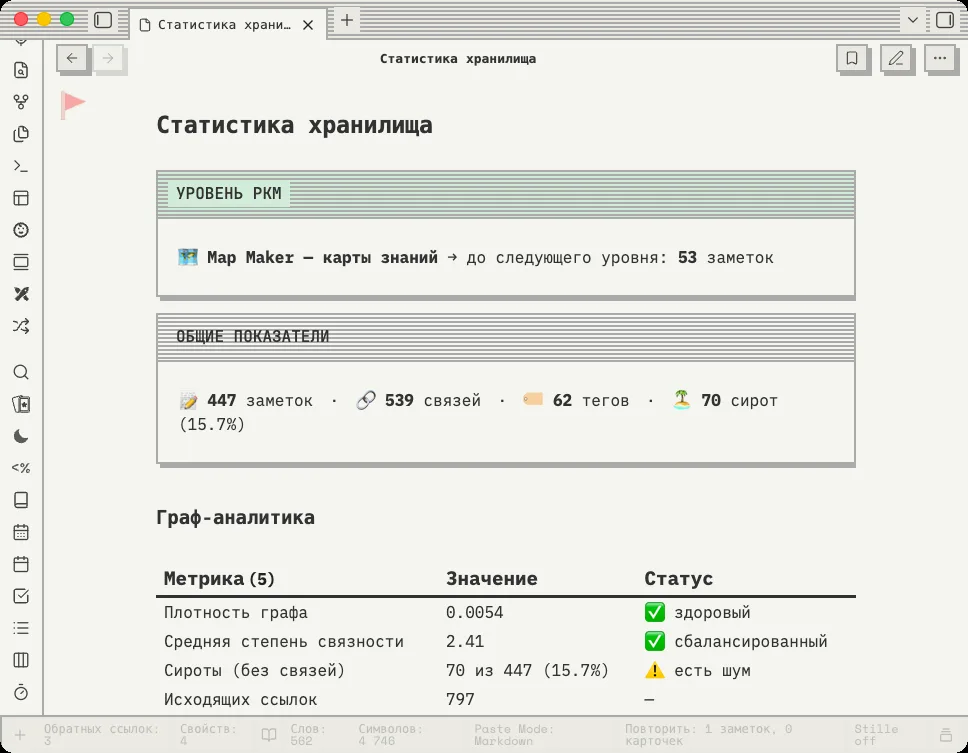Click the pink flag icon

pos(73,104)
